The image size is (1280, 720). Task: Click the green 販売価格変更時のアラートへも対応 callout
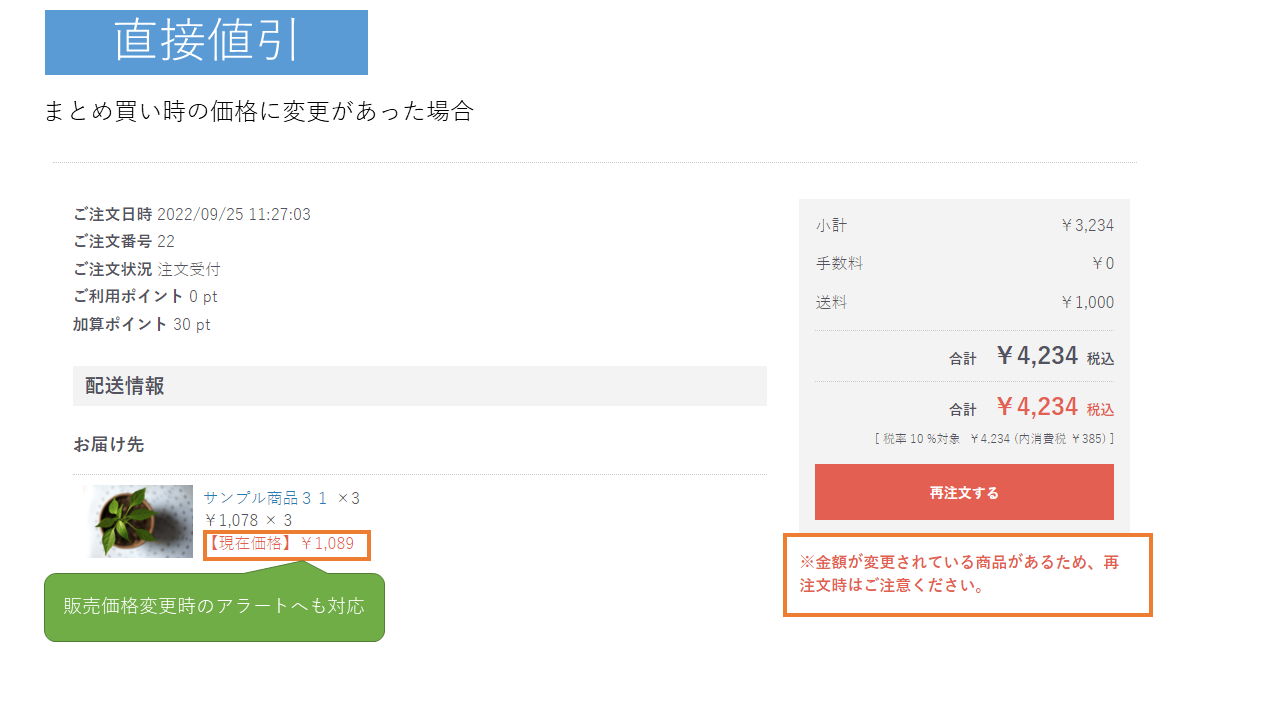(214, 606)
